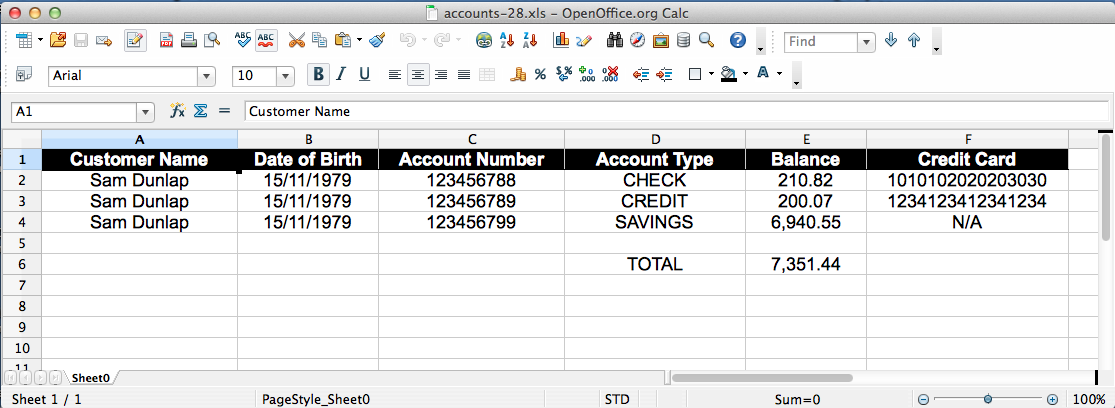Image resolution: width=1115 pixels, height=408 pixels.
Task: Toggle Bold formatting
Action: tap(318, 74)
